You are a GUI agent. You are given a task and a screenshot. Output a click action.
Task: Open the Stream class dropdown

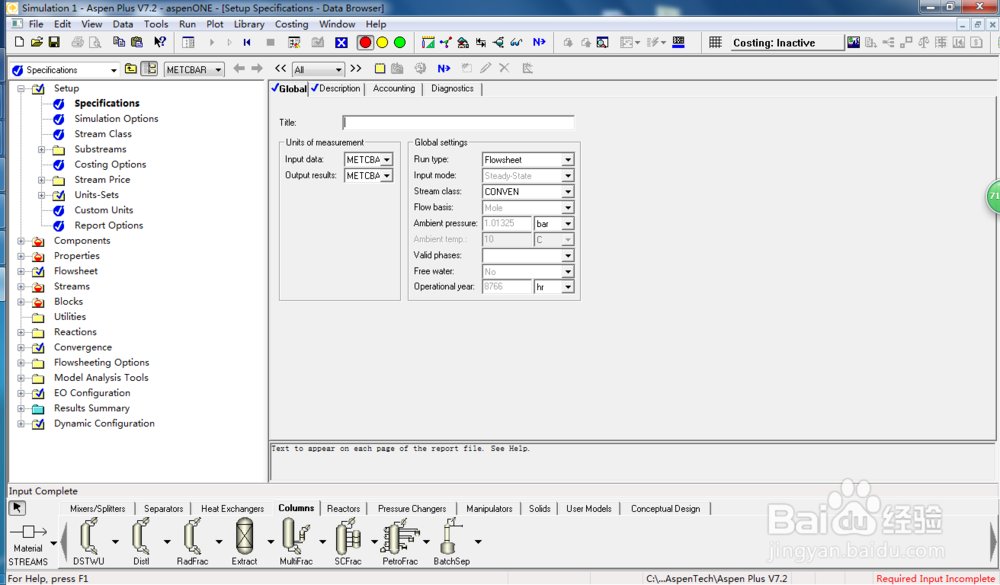(568, 191)
